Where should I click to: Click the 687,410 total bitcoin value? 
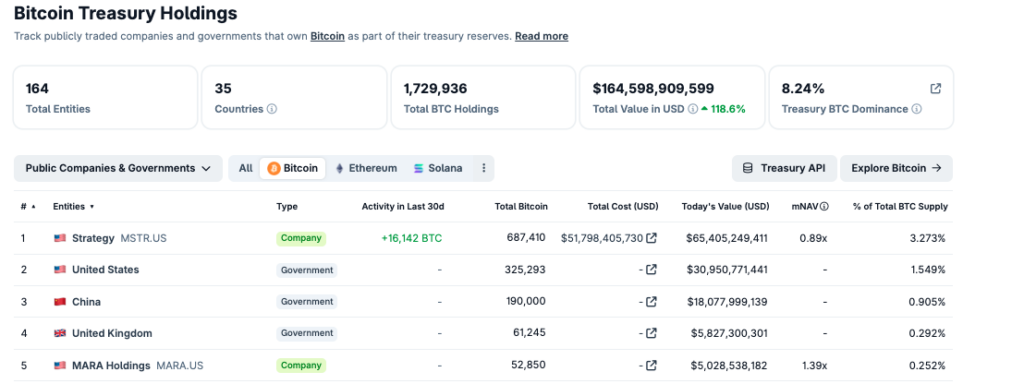point(526,238)
